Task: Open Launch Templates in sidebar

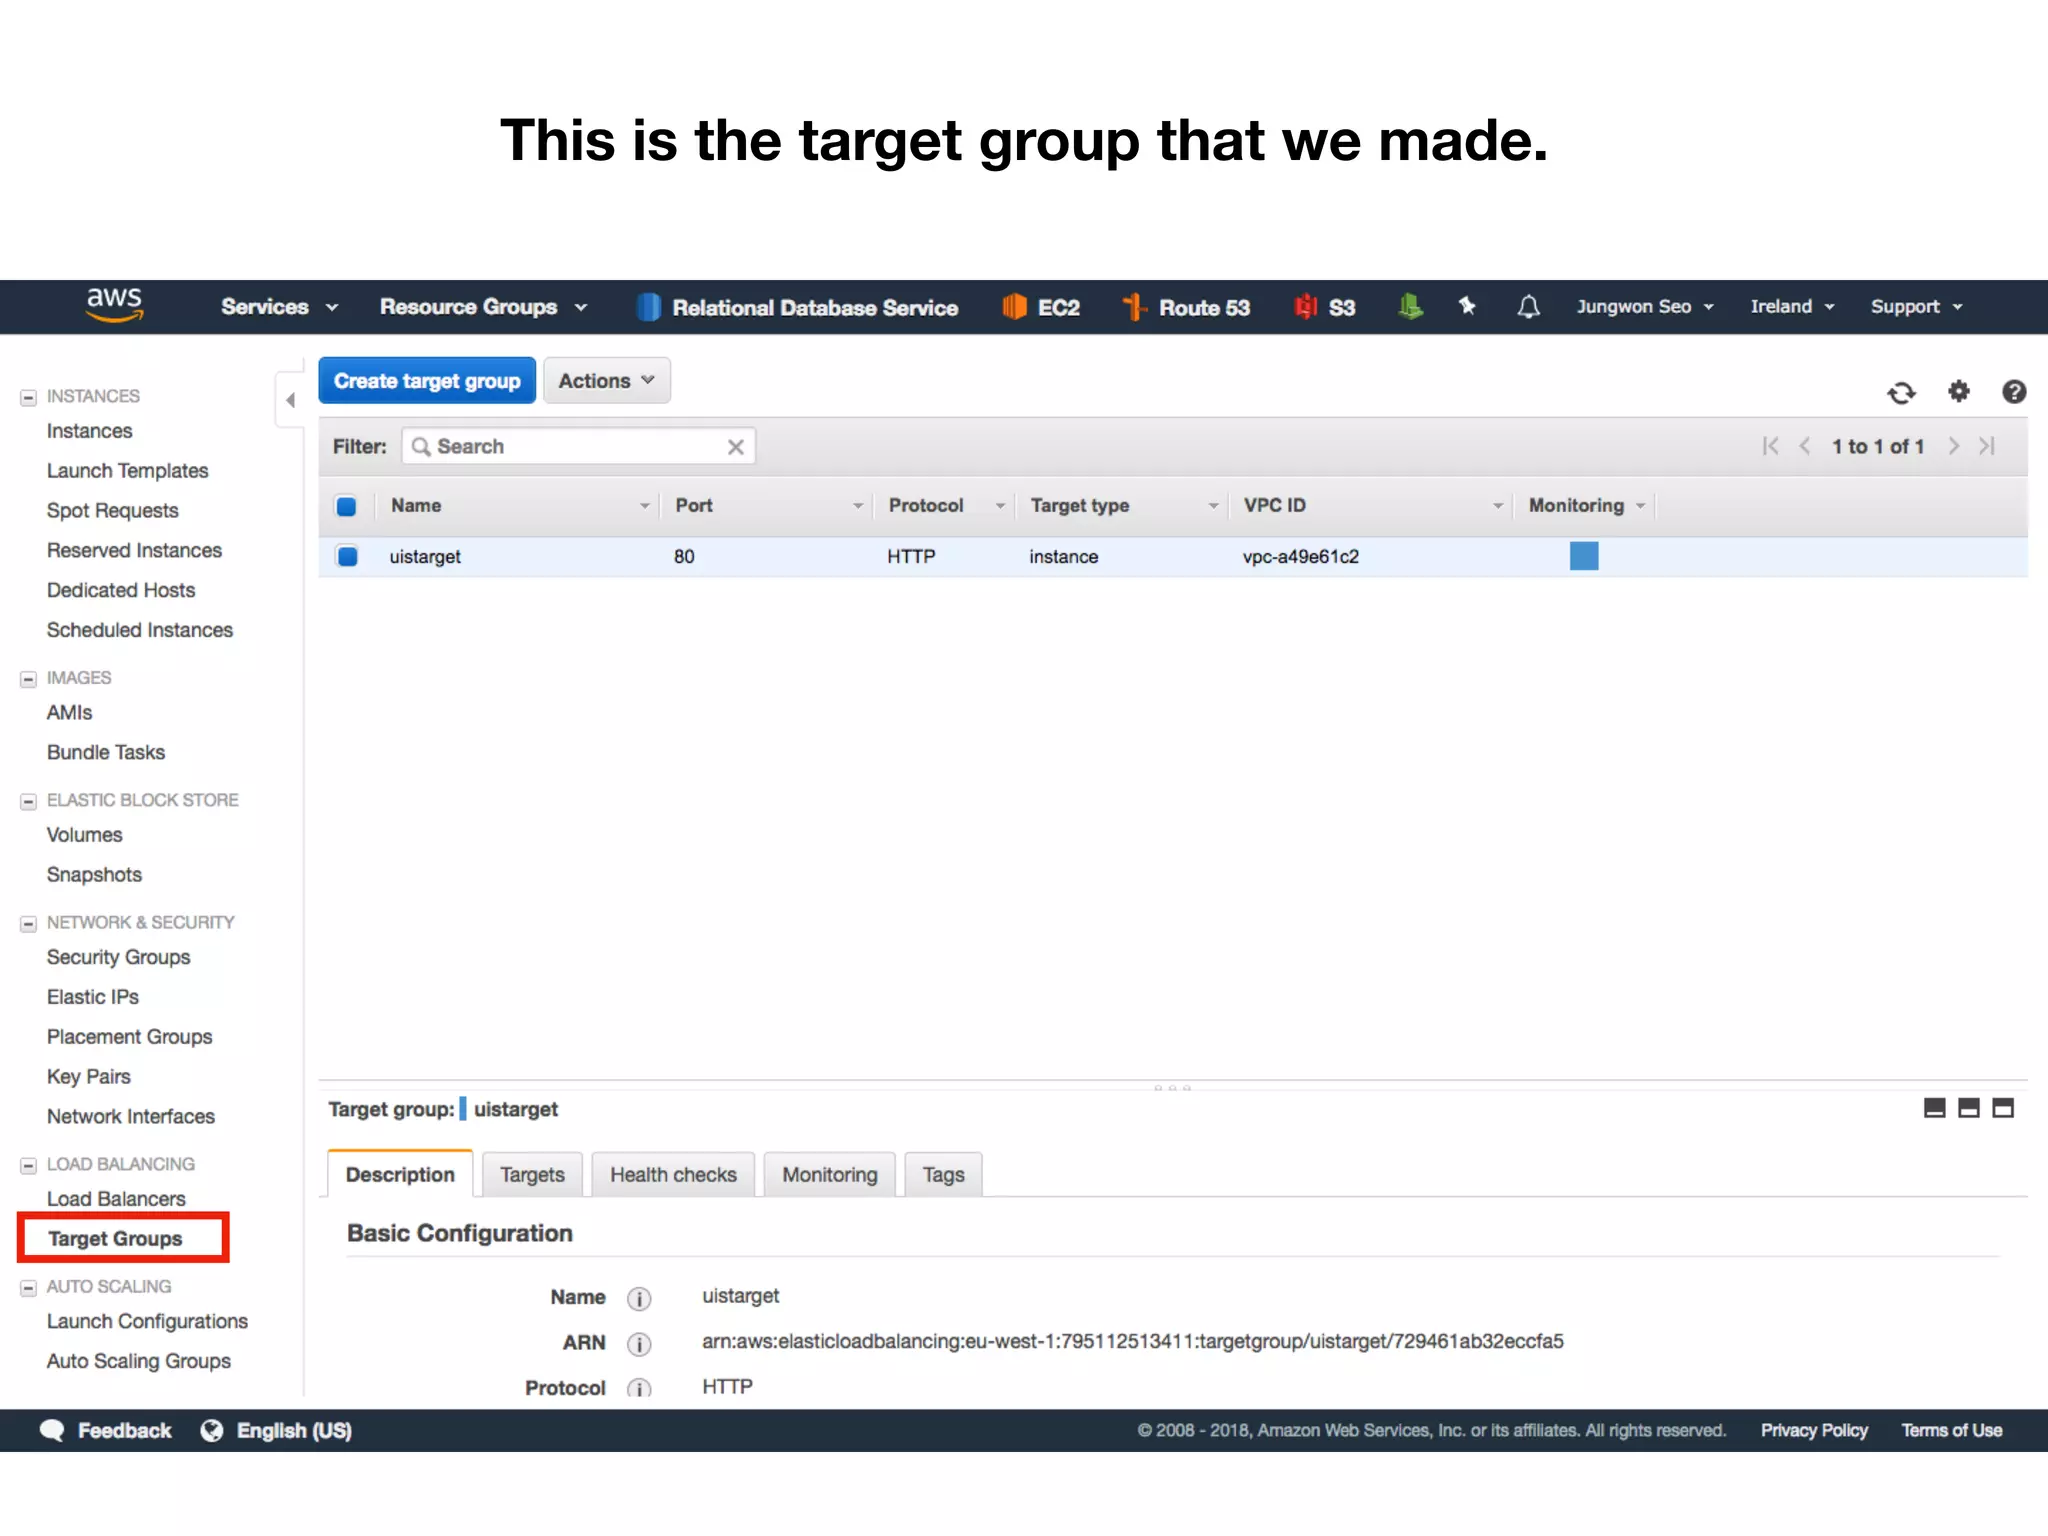Action: coord(127,471)
